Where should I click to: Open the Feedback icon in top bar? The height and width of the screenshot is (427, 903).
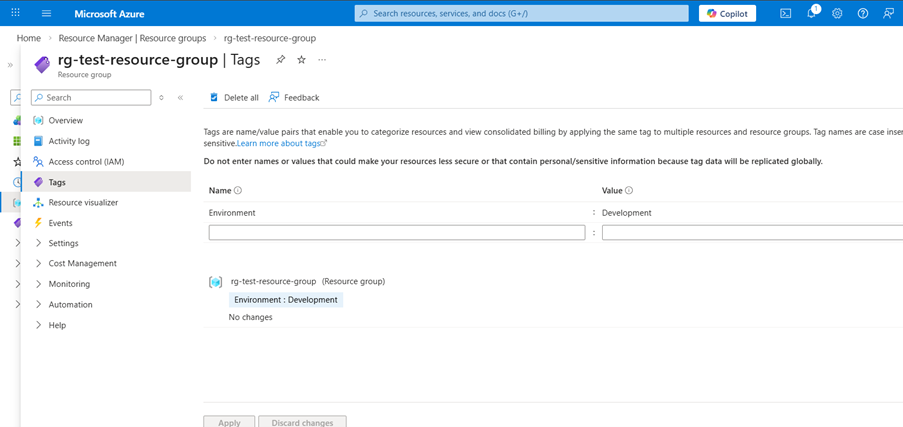pyautogui.click(x=888, y=13)
